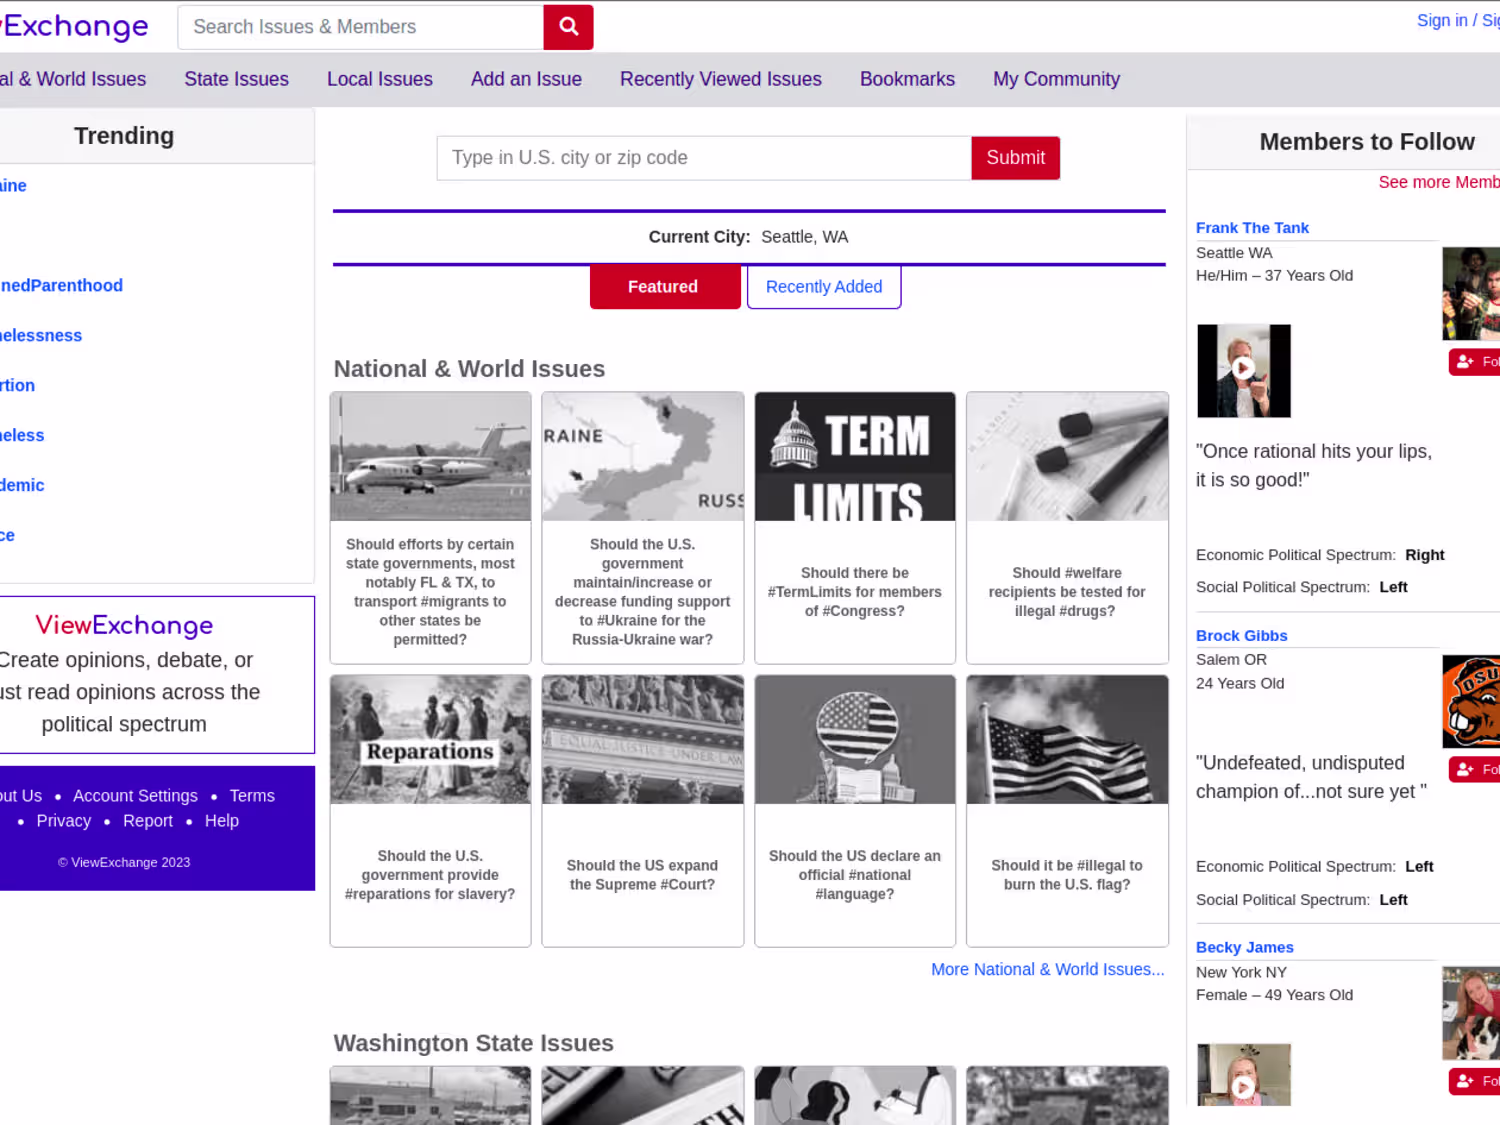1500x1125 pixels.
Task: Select the Featured tab
Action: [x=665, y=287]
